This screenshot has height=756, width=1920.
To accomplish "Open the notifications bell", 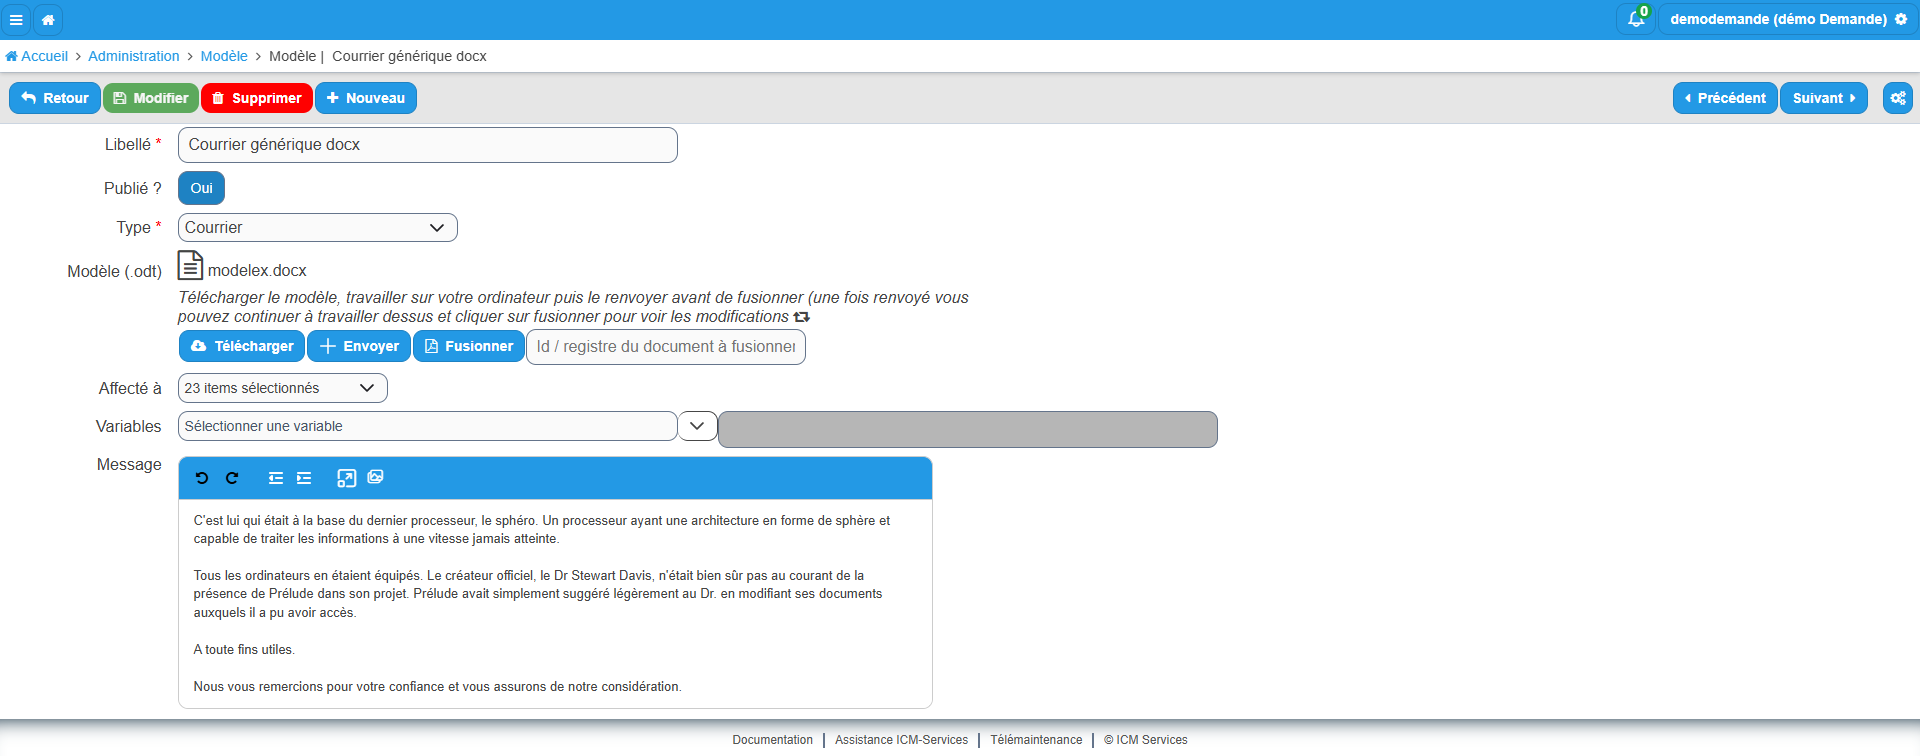I will tap(1636, 19).
